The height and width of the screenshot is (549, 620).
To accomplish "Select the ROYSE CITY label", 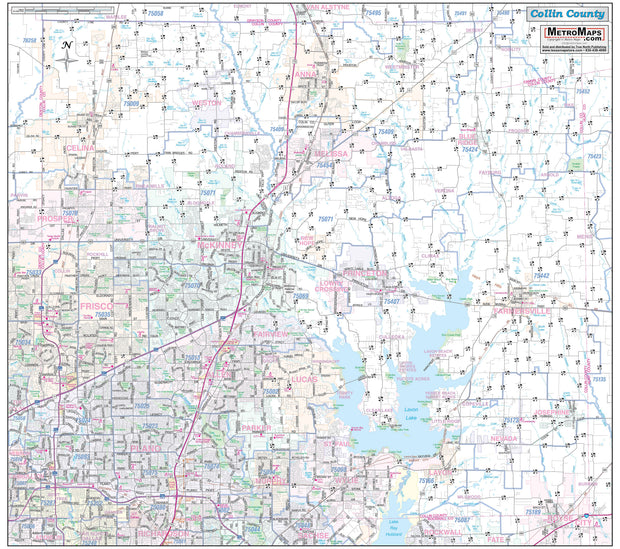I will tap(569, 521).
